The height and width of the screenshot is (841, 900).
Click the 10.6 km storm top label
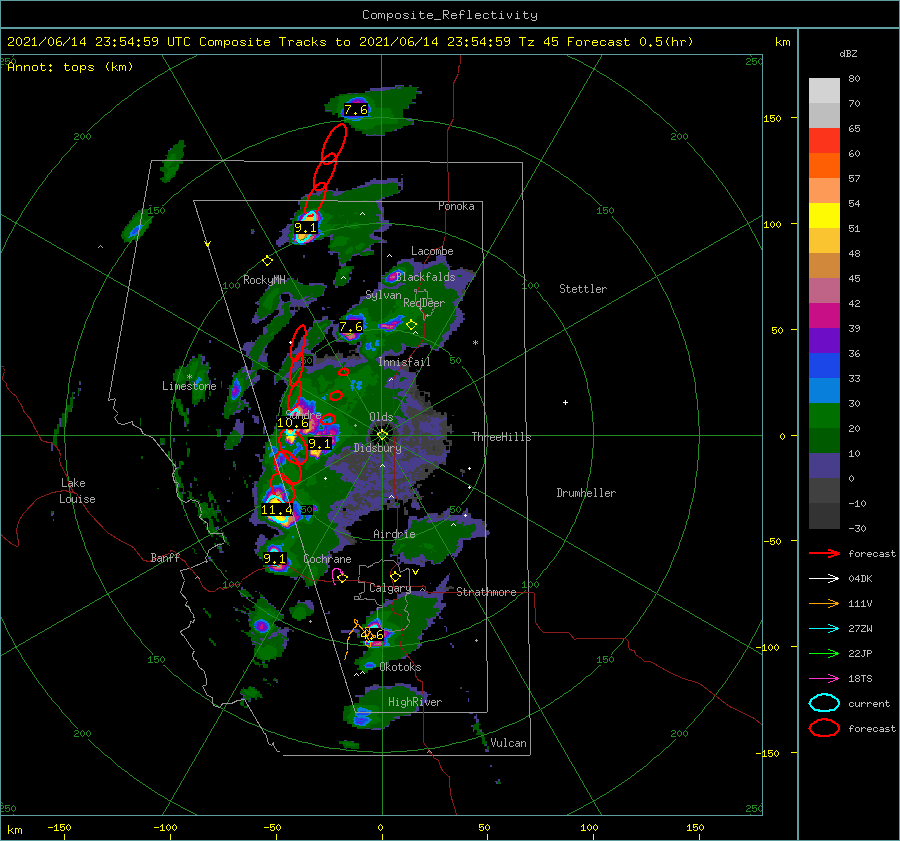(293, 423)
